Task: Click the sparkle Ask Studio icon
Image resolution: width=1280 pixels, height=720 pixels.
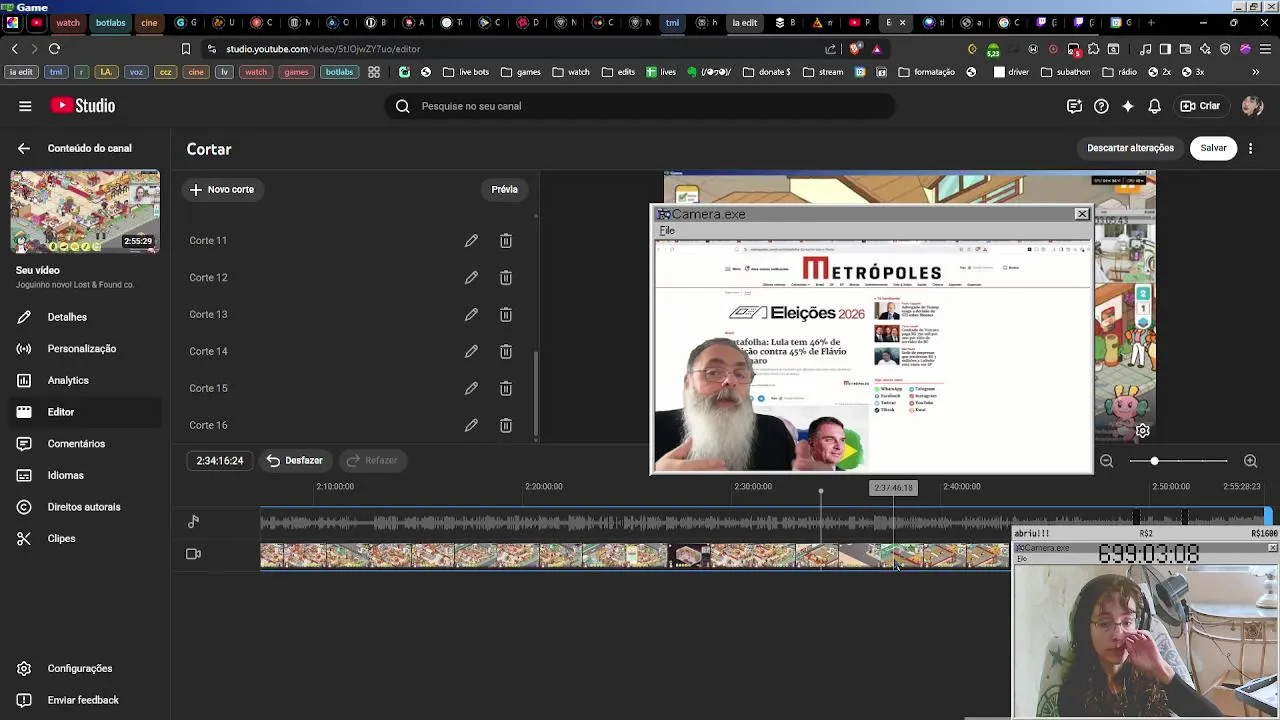Action: point(1128,106)
